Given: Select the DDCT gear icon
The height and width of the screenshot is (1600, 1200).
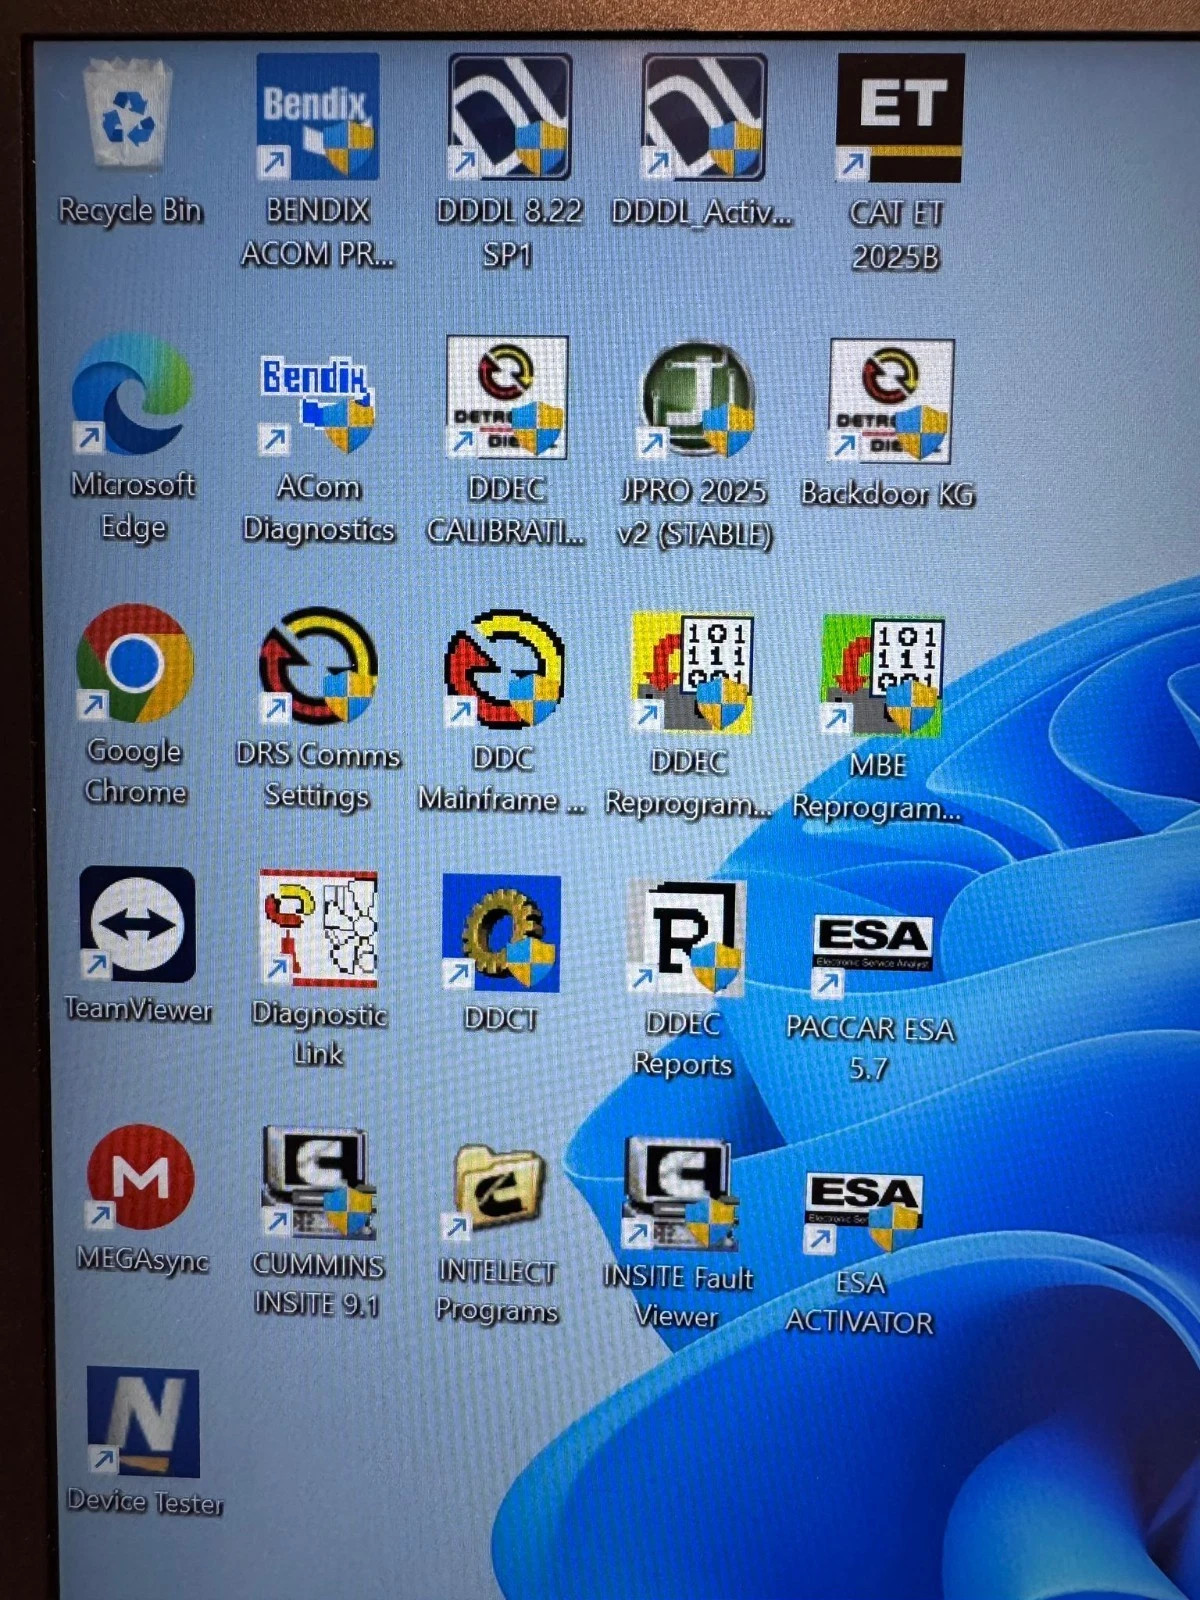Looking at the screenshot, I should tap(501, 933).
